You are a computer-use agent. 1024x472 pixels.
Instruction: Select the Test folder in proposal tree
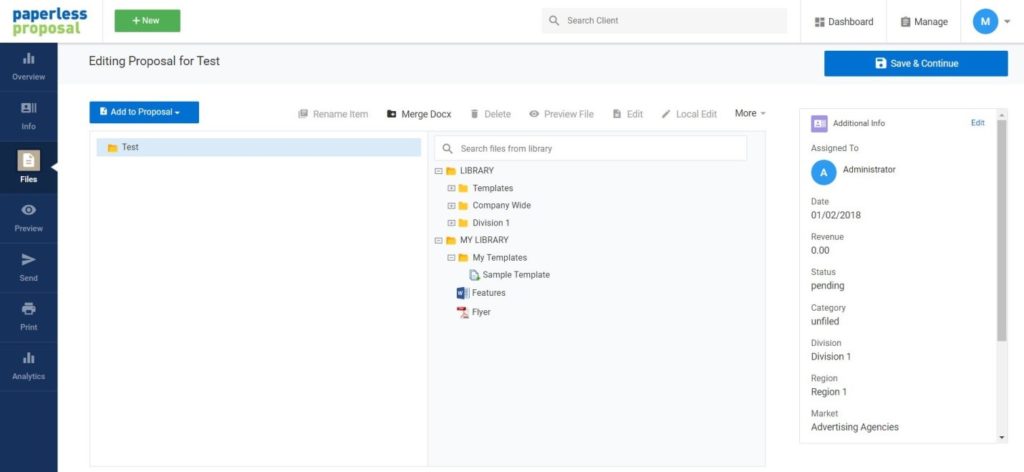pyautogui.click(x=259, y=148)
